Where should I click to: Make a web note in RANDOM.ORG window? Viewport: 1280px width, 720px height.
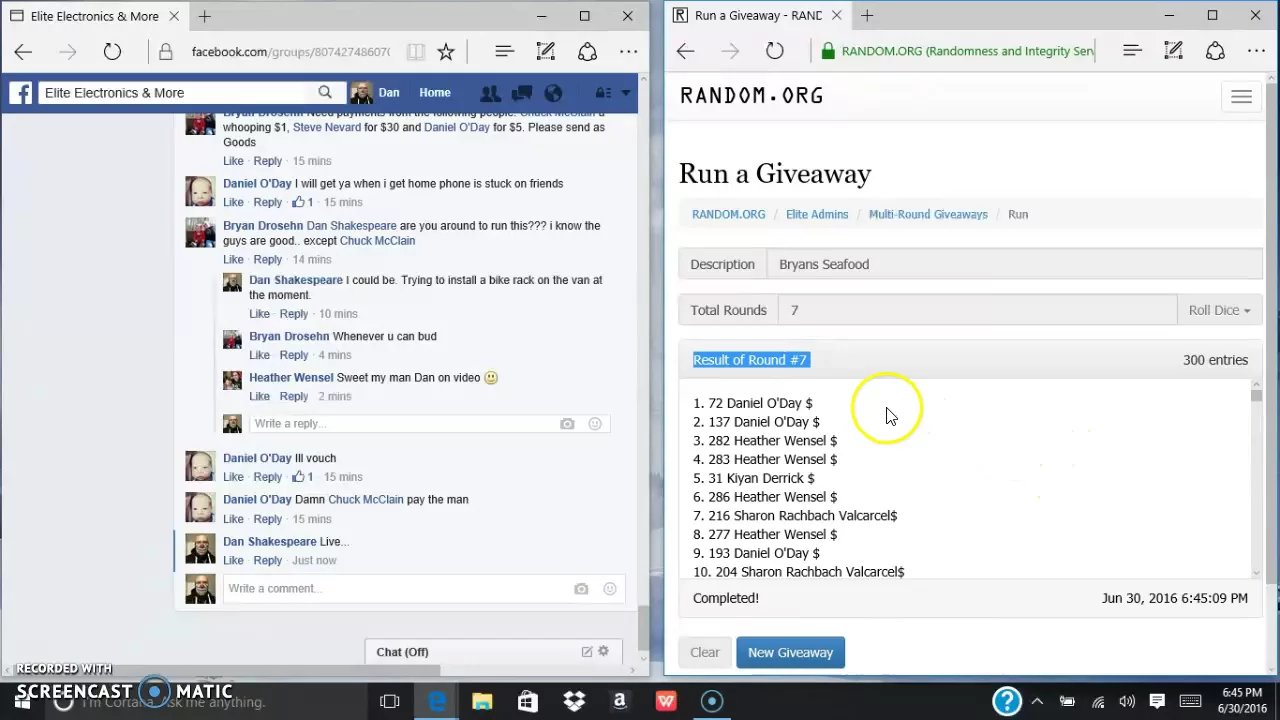click(x=1174, y=51)
